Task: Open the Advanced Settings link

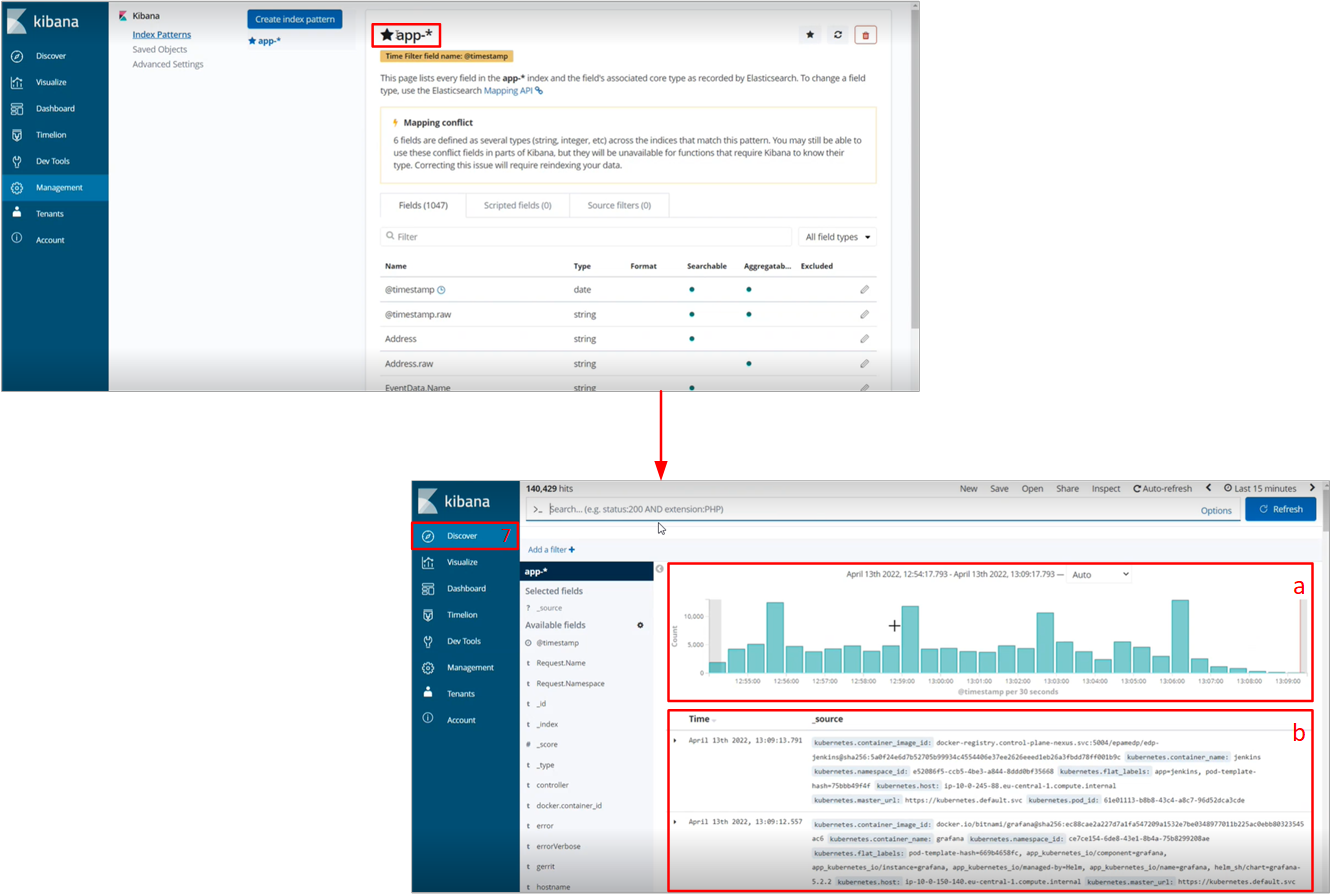Action: tap(168, 64)
